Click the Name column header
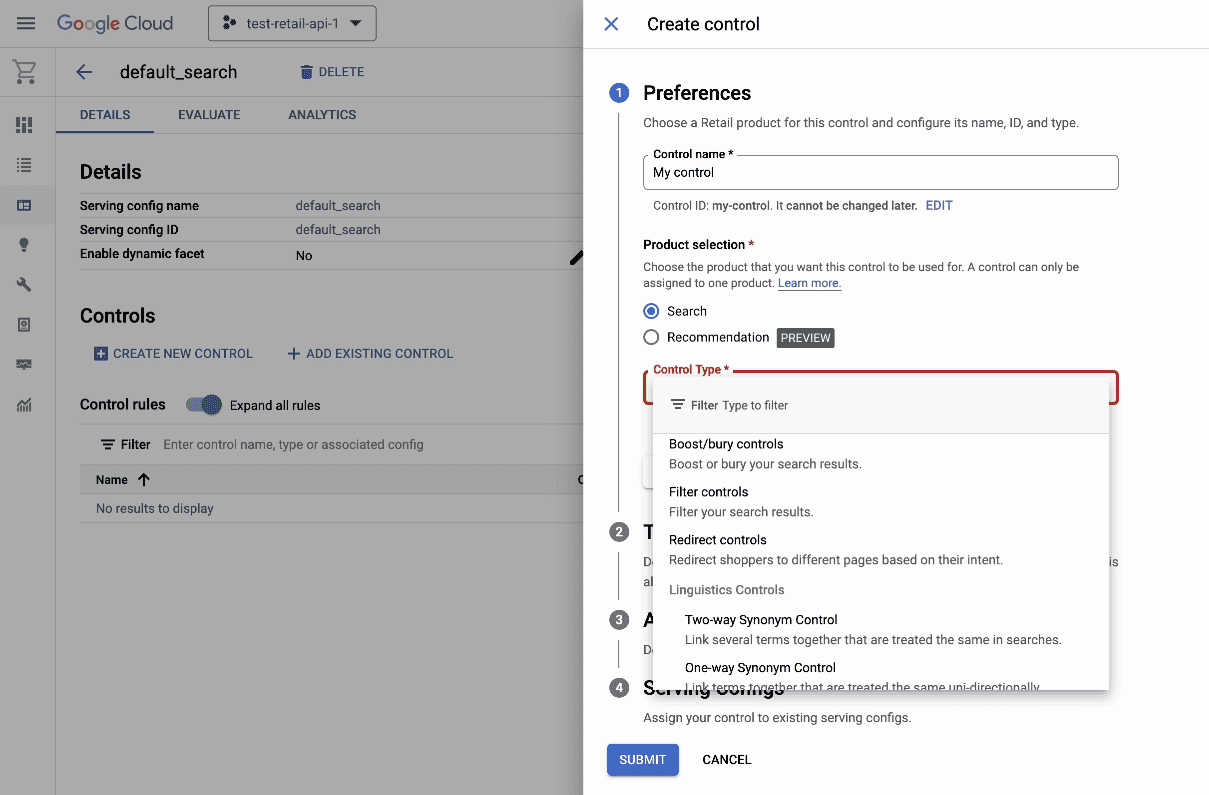Image resolution: width=1209 pixels, height=795 pixels. 112,480
